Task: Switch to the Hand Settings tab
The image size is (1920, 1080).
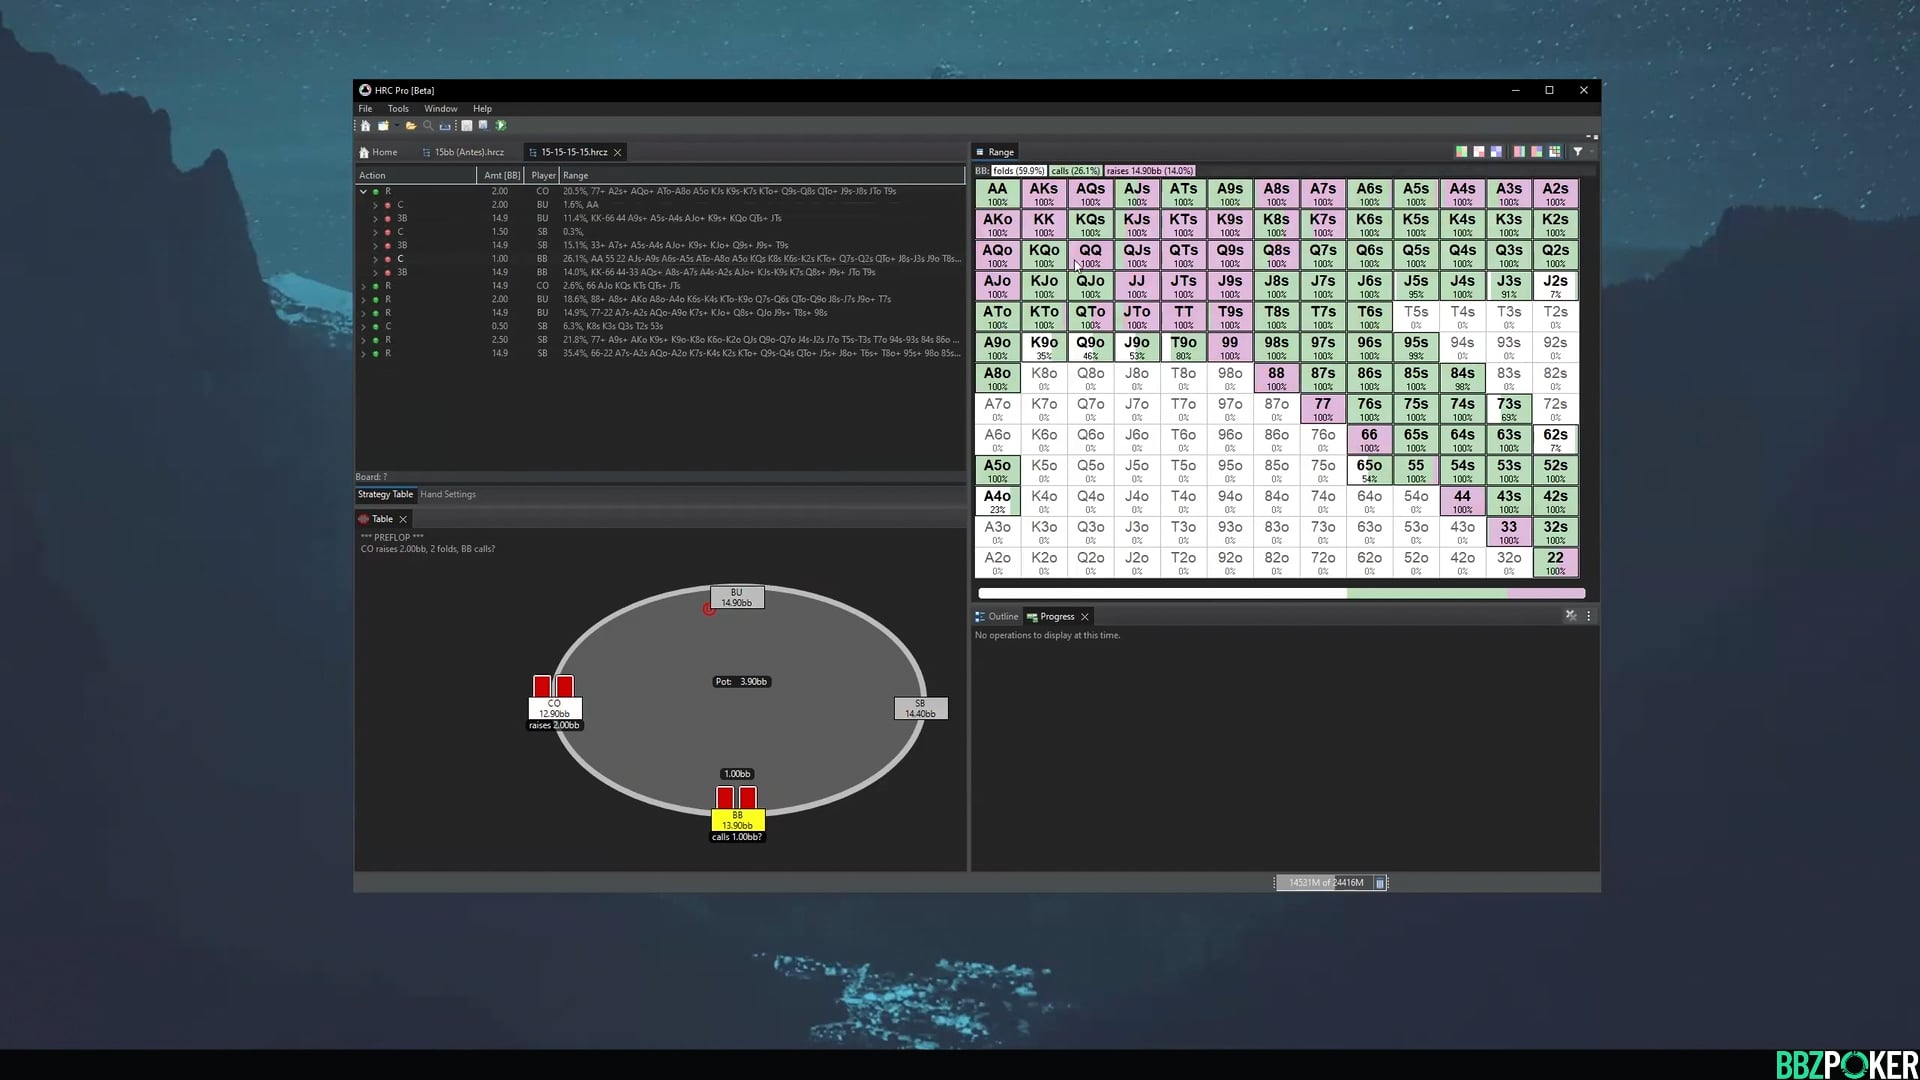Action: (447, 493)
